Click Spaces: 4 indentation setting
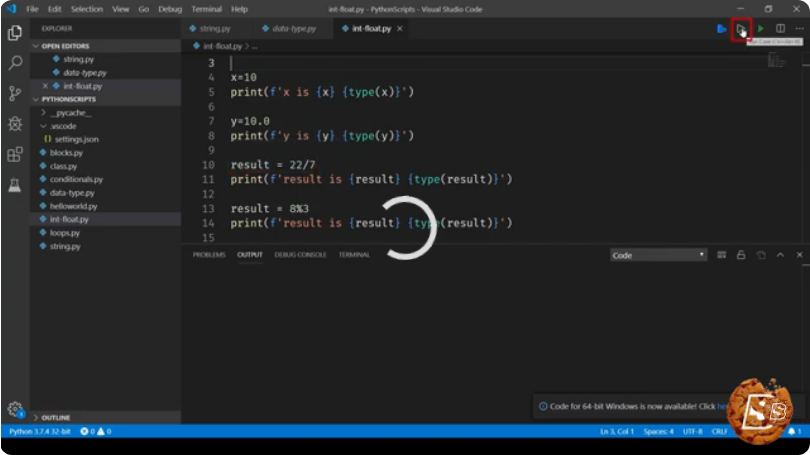The image size is (810, 455). pyautogui.click(x=658, y=431)
